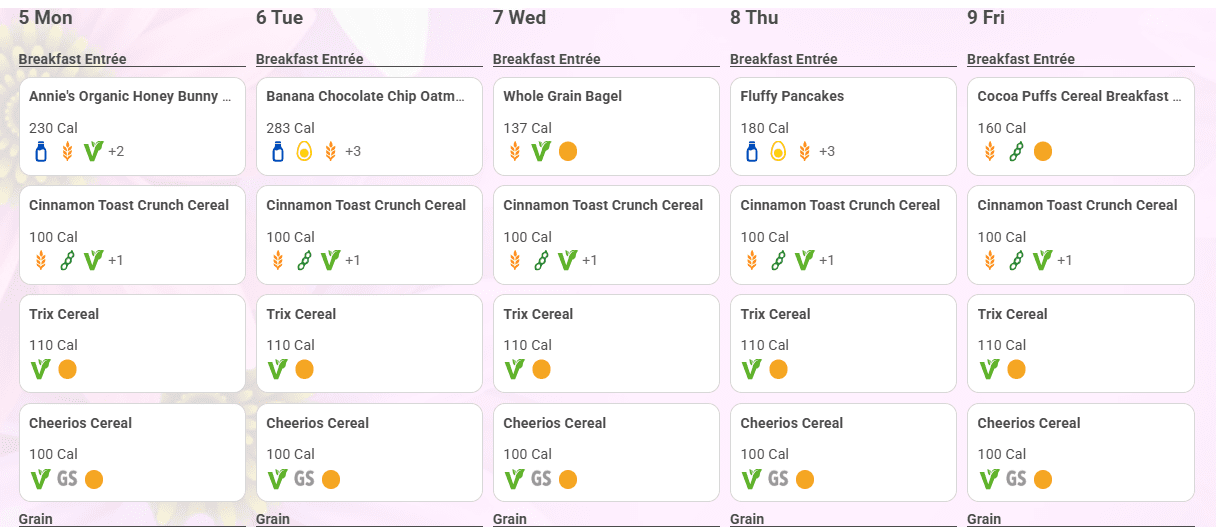Select the 5 Mon day header
This screenshot has width=1216, height=527.
coord(45,17)
